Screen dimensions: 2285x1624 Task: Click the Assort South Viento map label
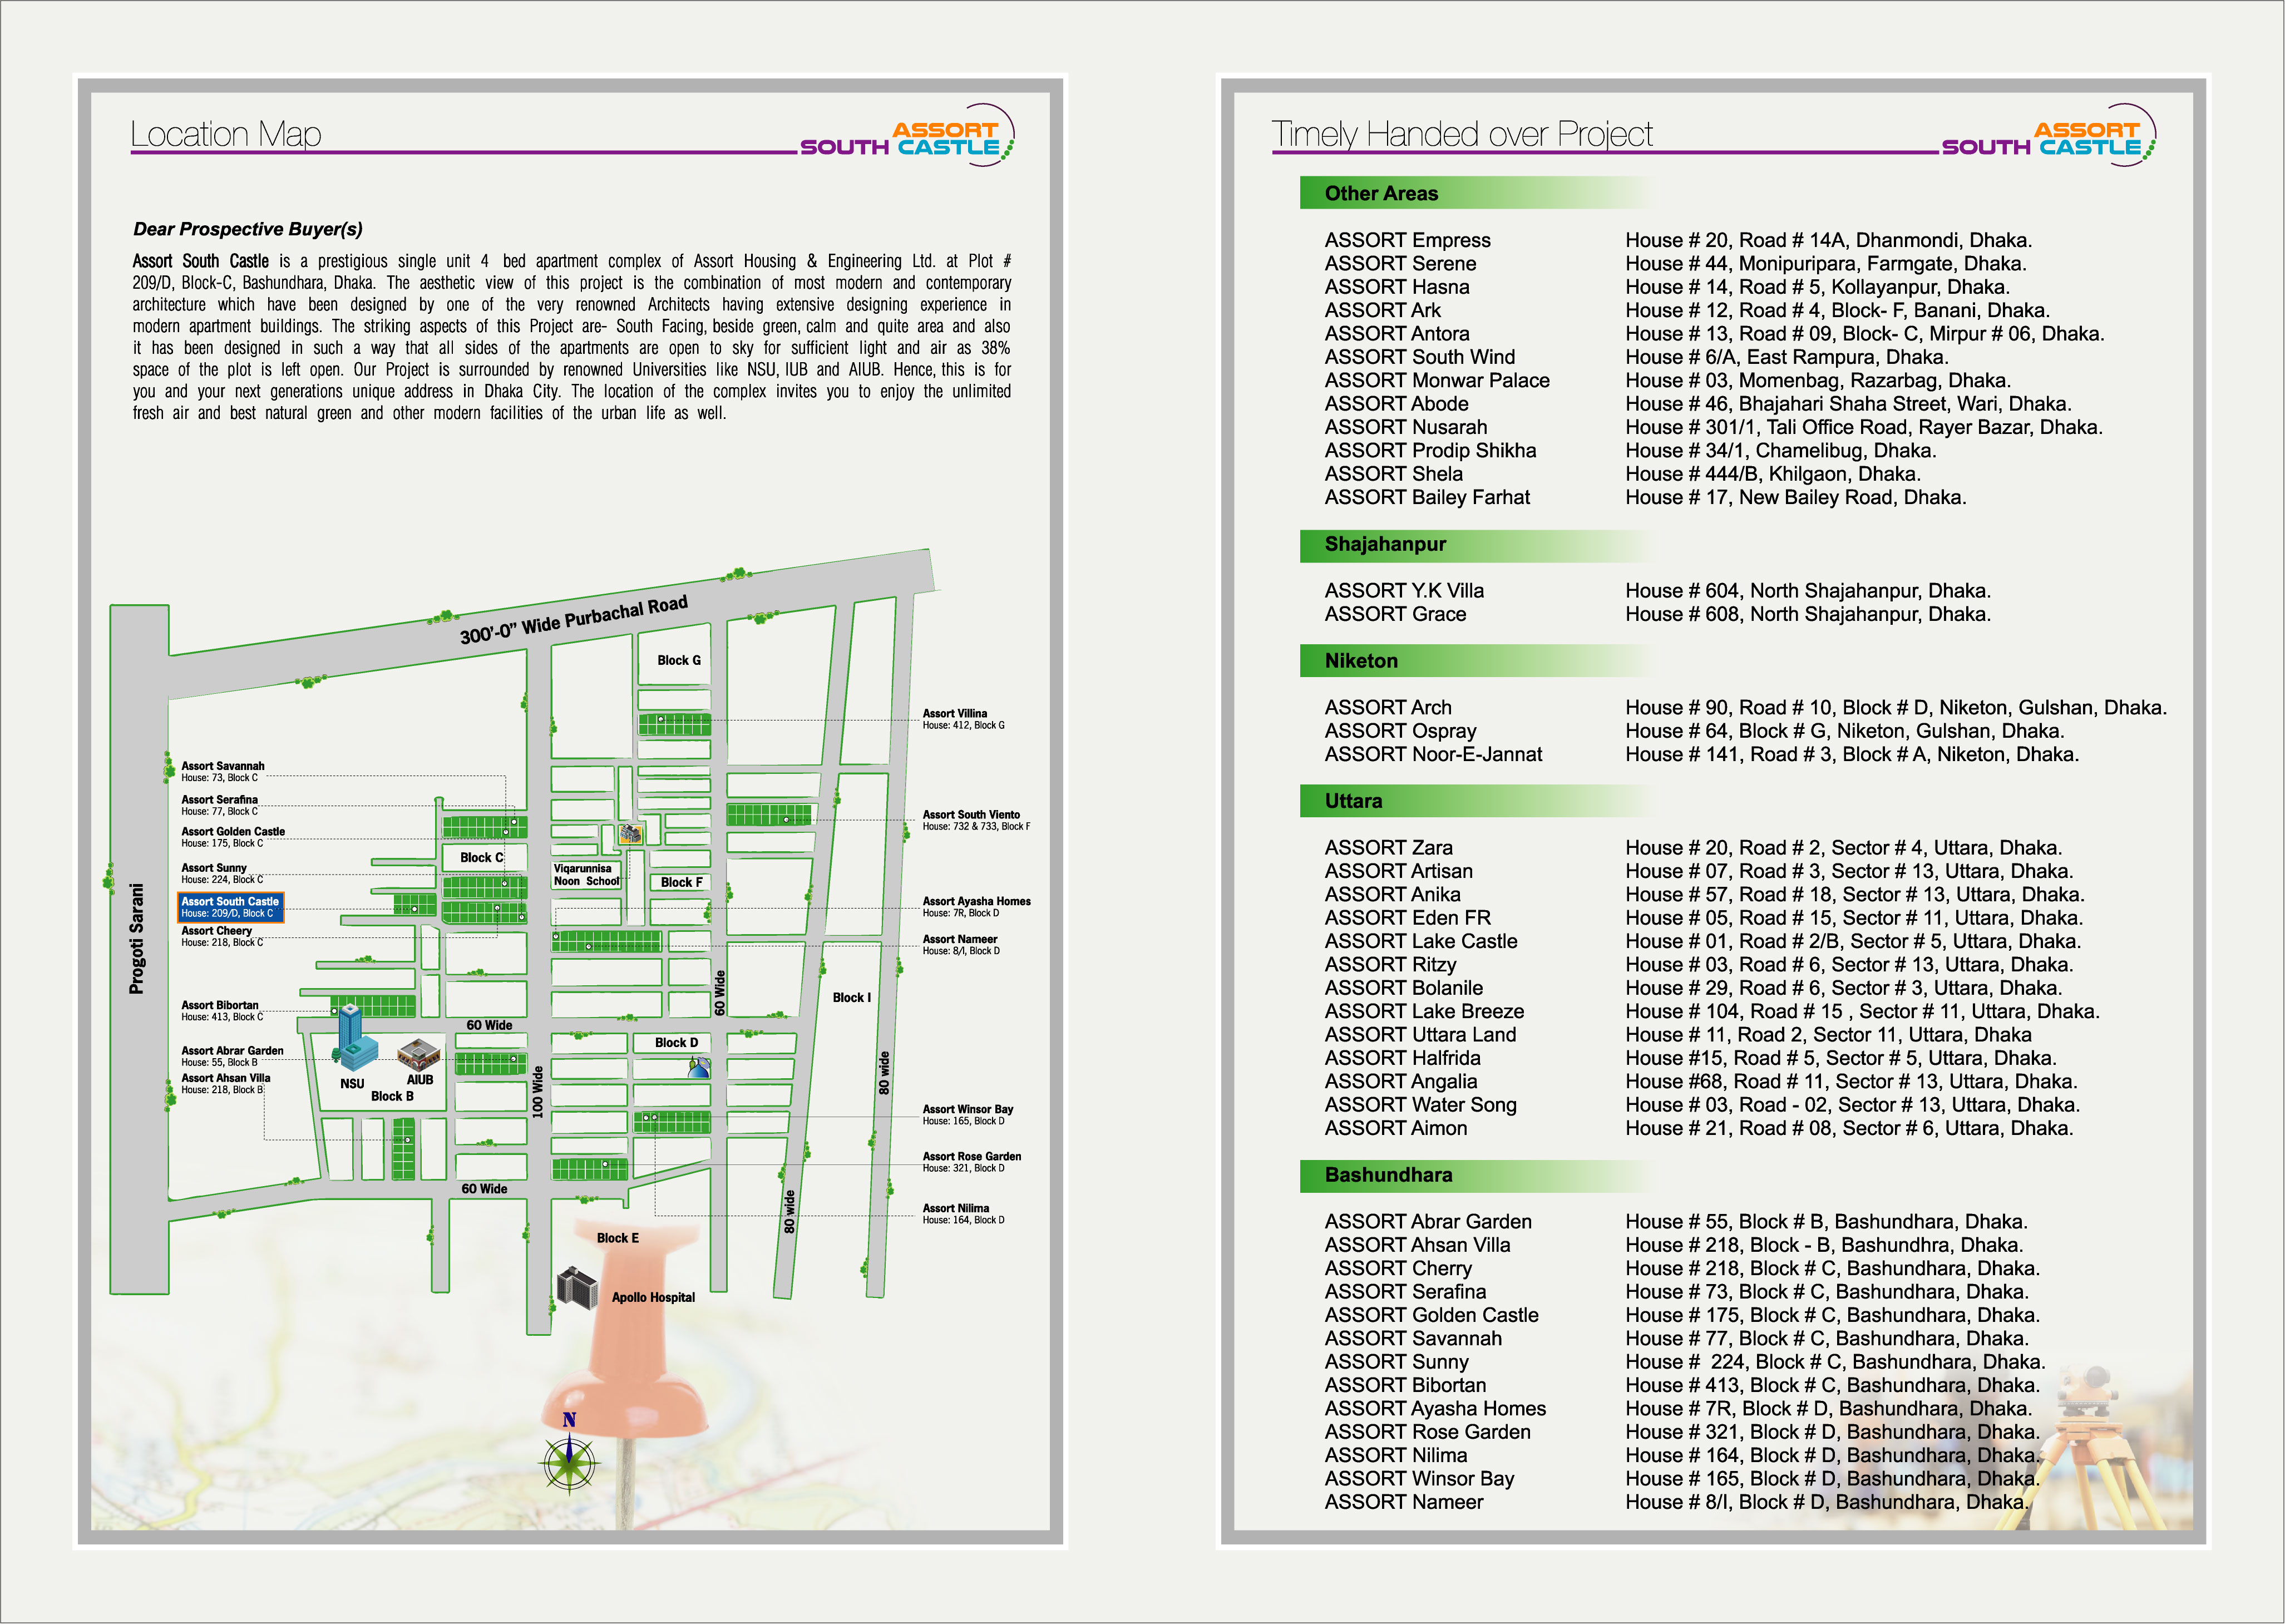(976, 820)
